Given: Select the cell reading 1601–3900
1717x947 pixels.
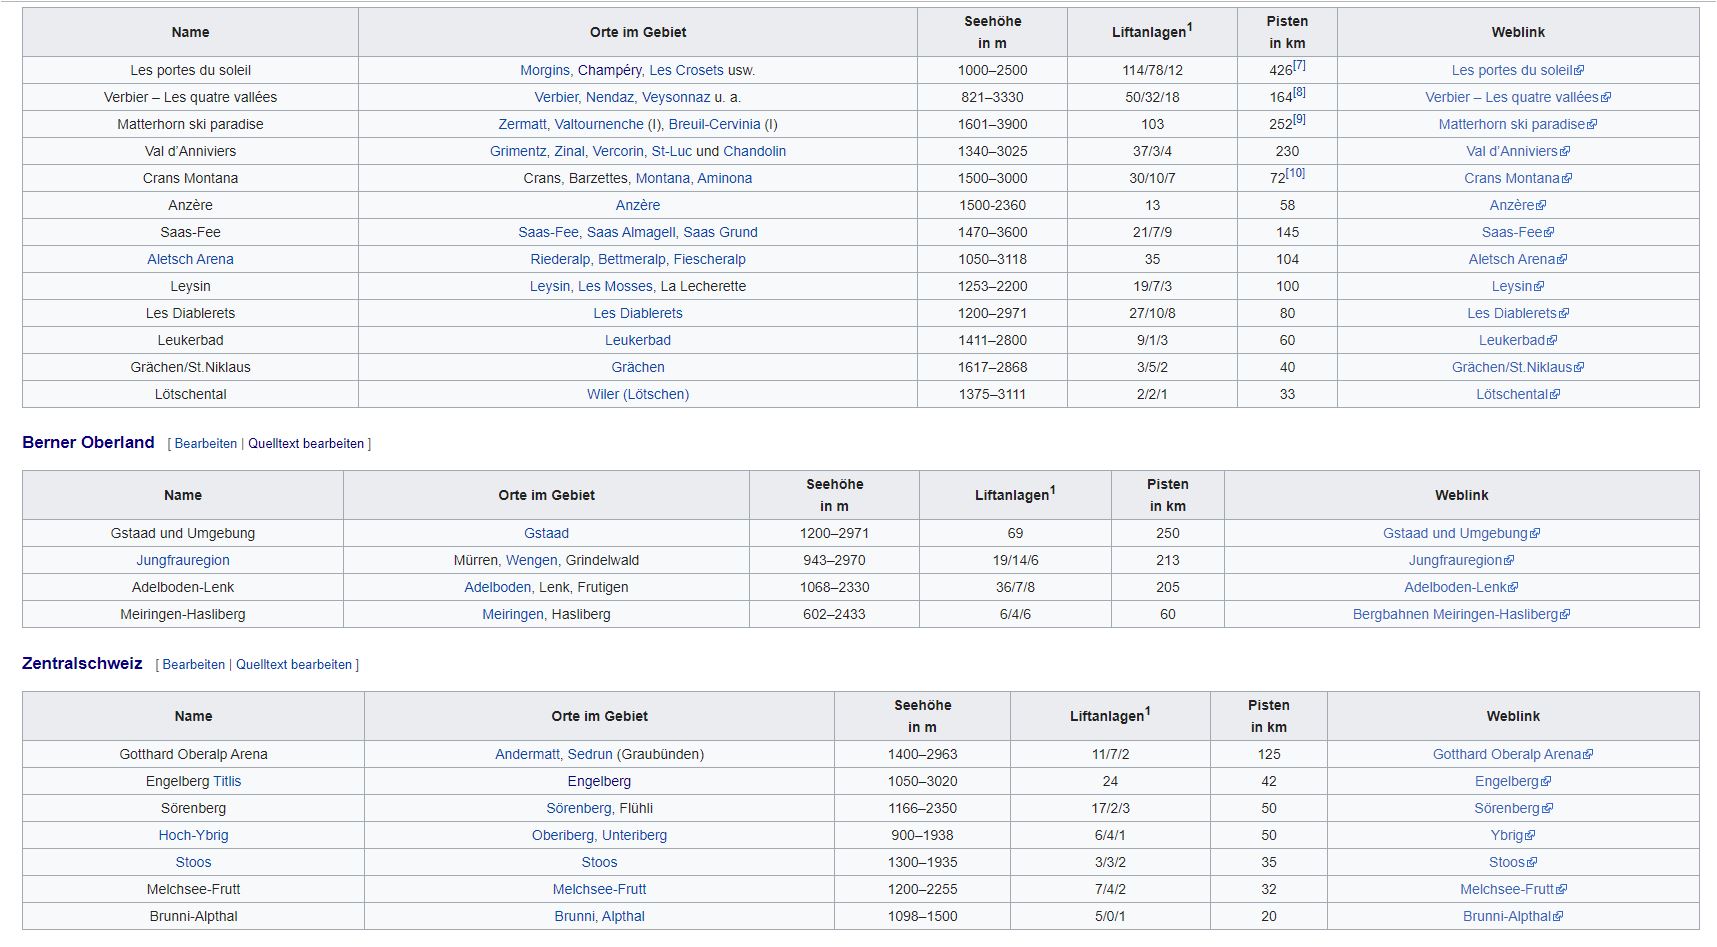Looking at the screenshot, I should tap(992, 124).
